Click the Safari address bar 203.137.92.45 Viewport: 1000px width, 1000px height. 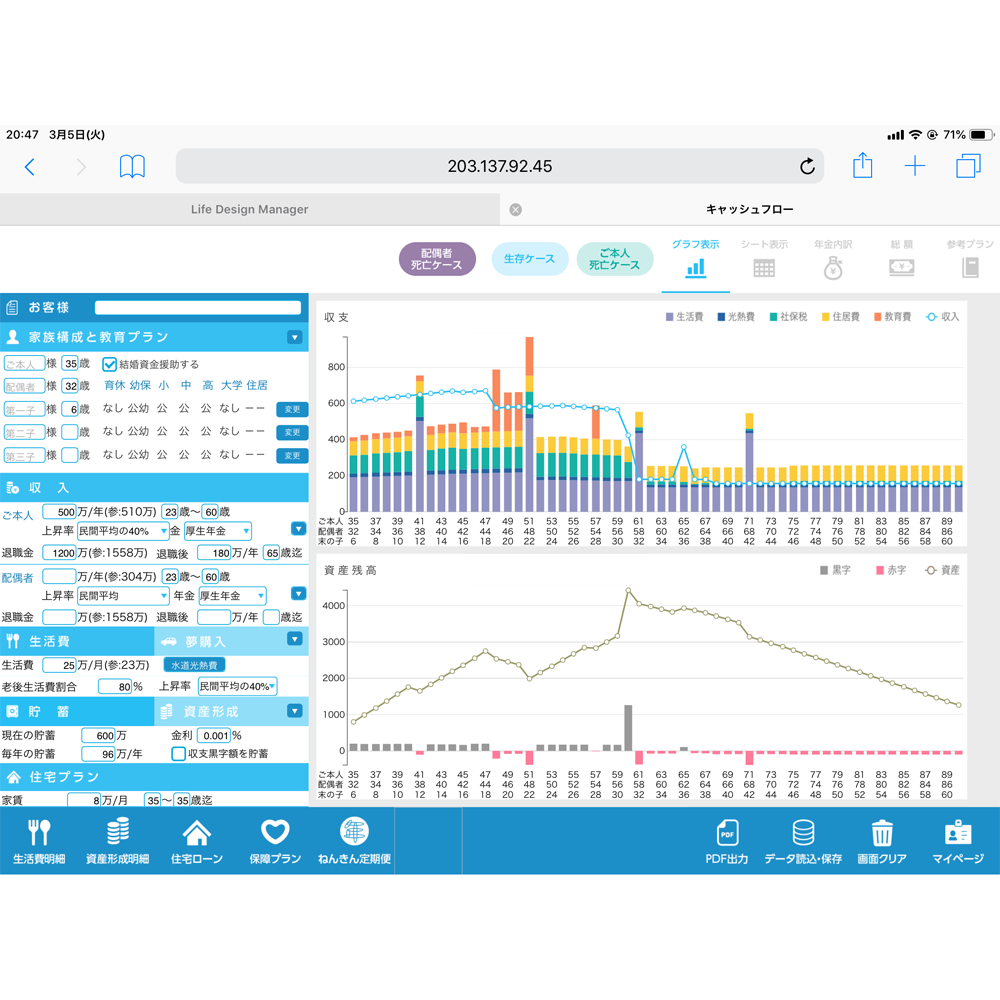pyautogui.click(x=499, y=166)
